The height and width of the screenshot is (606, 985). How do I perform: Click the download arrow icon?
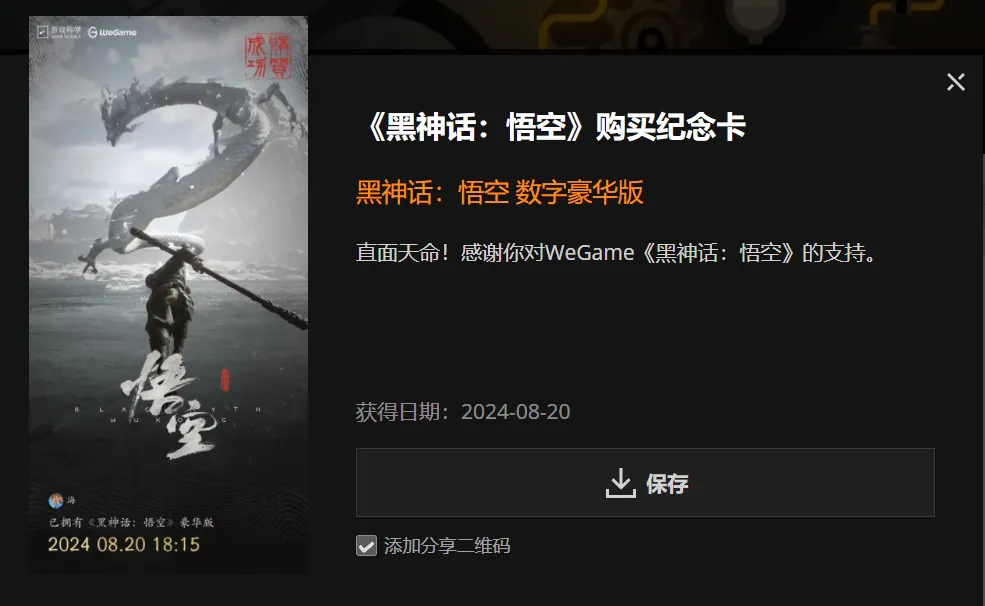click(x=621, y=483)
